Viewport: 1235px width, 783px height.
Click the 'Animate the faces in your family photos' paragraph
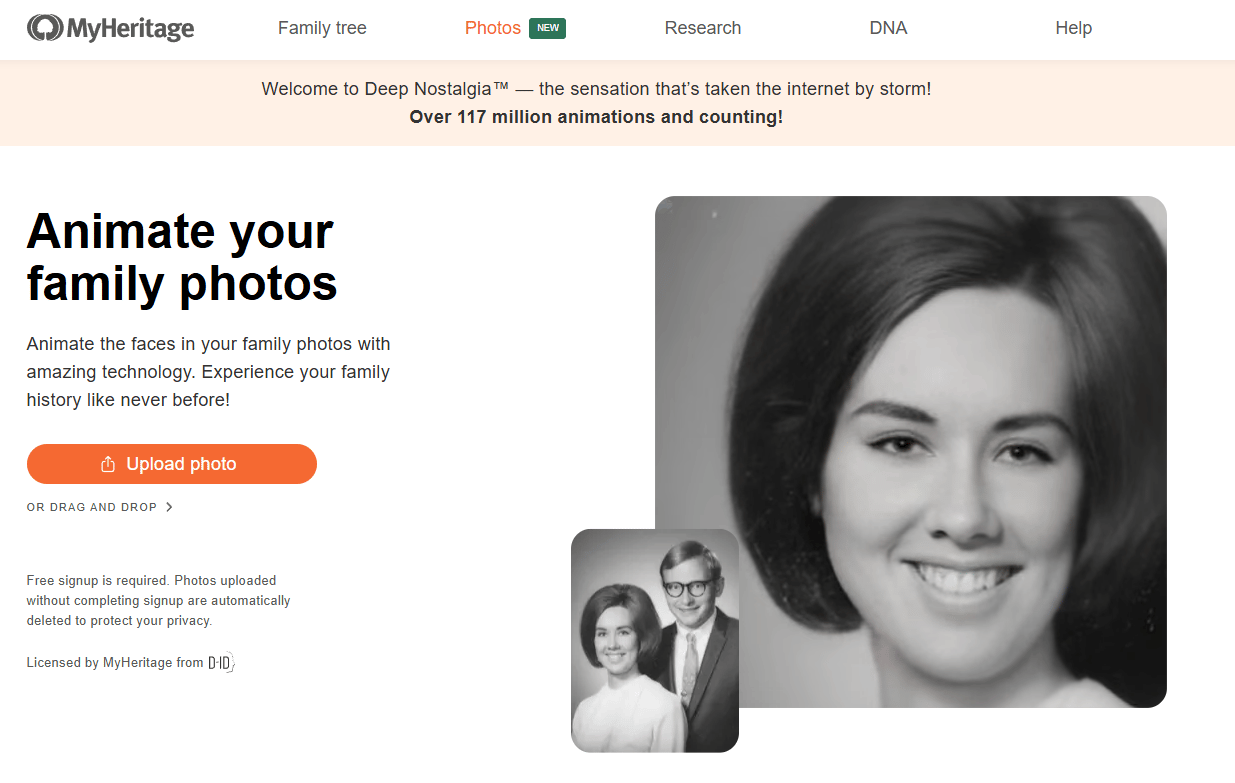[208, 372]
